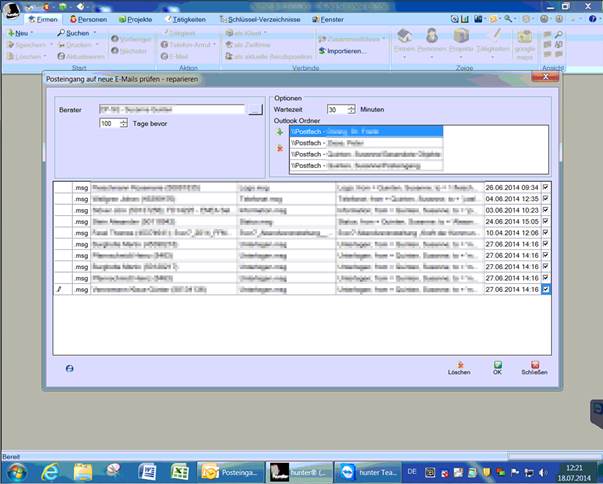Expand the Suchen dropdown

pyautogui.click(x=76, y=33)
